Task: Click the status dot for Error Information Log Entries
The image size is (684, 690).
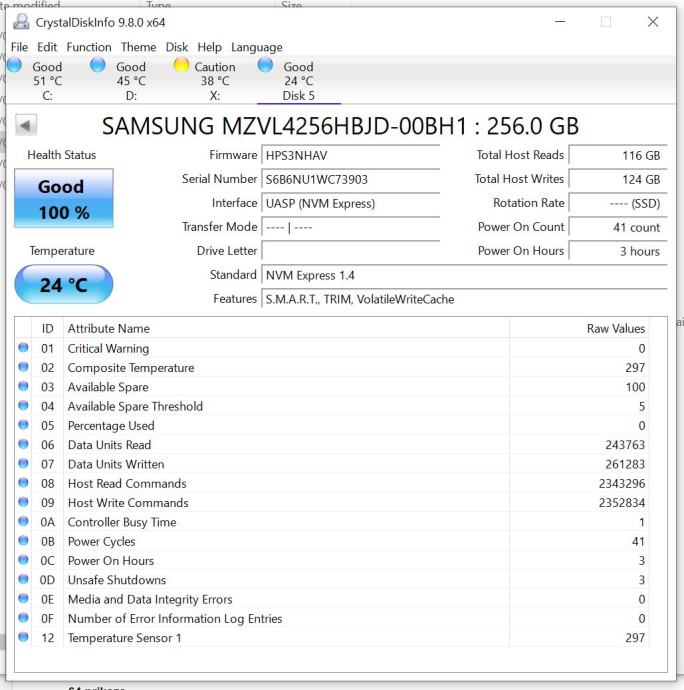Action: 23,618
